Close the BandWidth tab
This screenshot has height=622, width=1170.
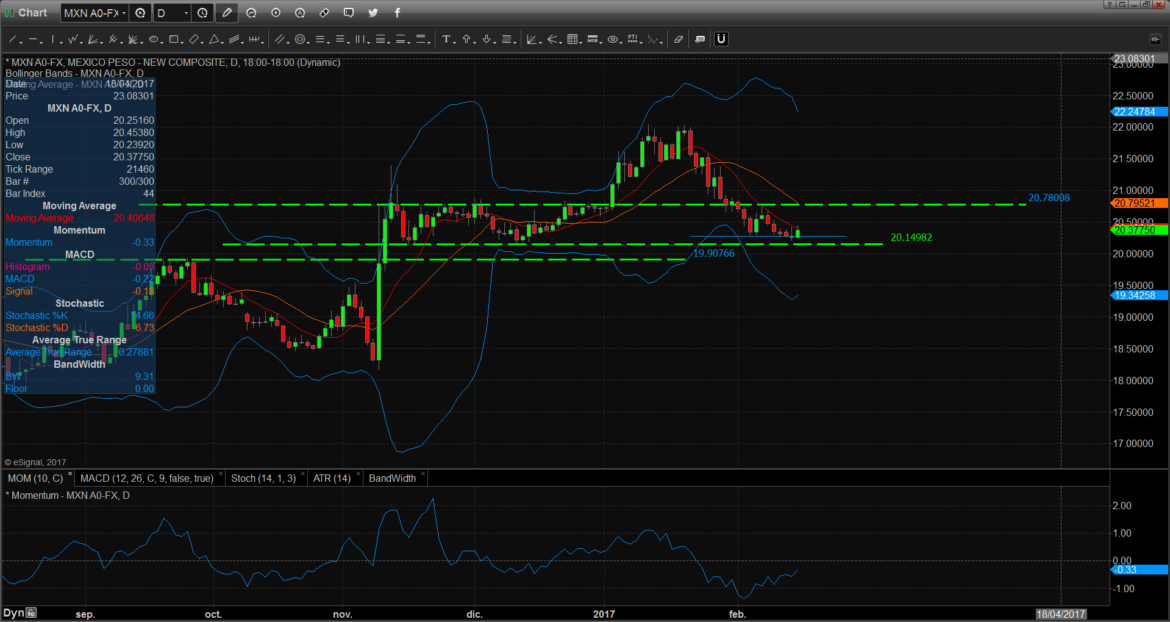[423, 474]
